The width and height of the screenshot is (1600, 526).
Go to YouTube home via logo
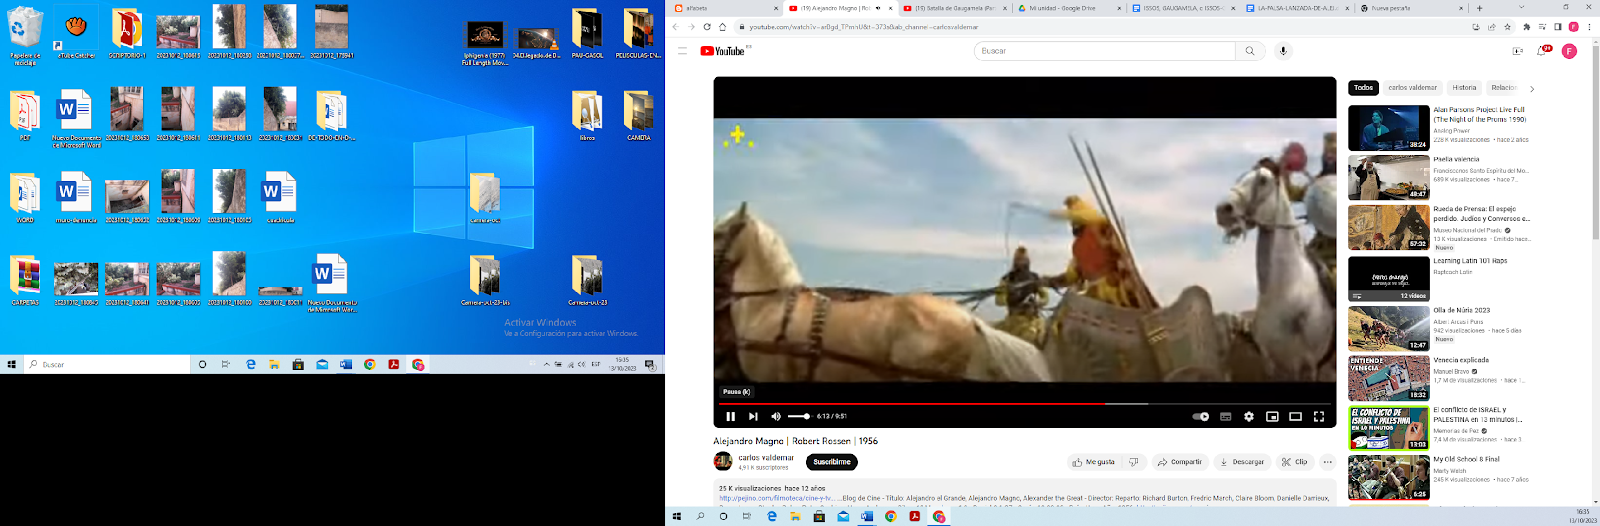[722, 51]
